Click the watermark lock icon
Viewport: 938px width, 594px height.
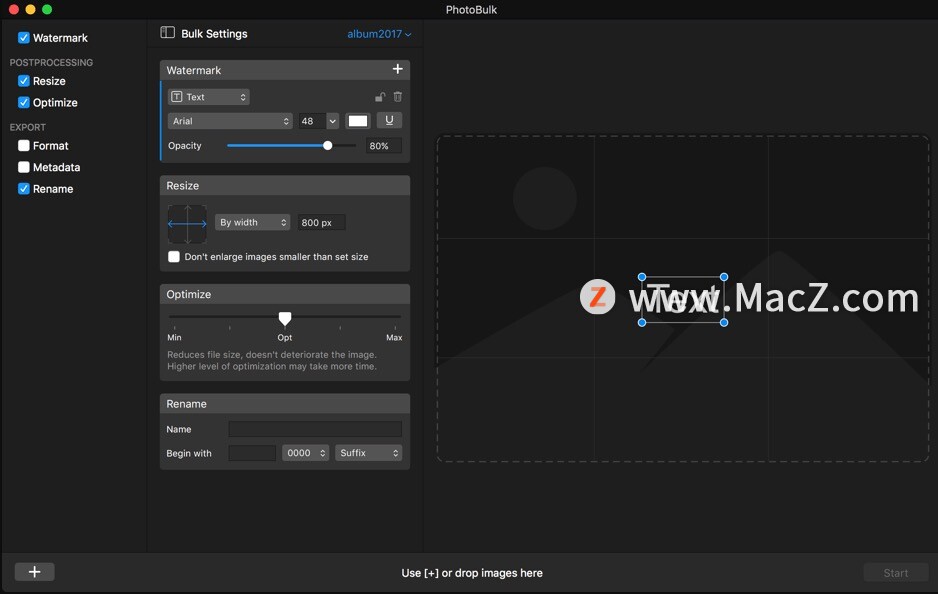[x=380, y=97]
